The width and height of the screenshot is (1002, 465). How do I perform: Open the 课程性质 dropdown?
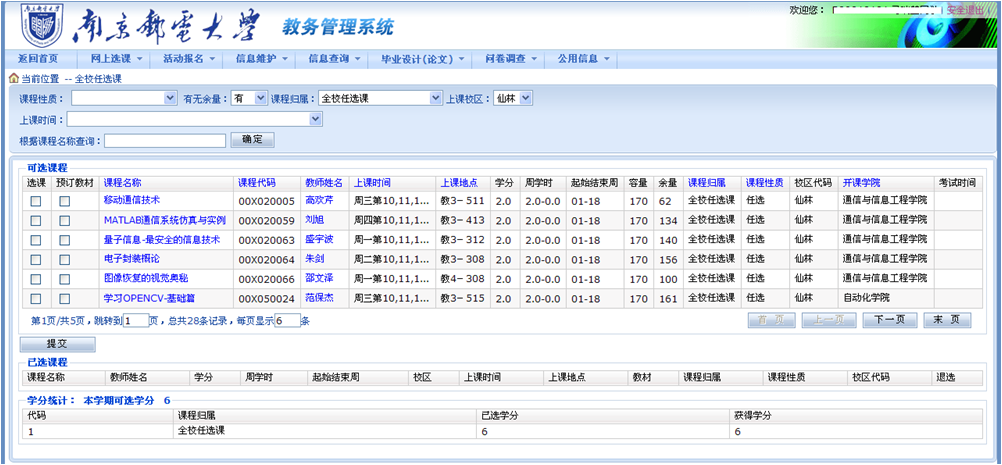point(124,99)
